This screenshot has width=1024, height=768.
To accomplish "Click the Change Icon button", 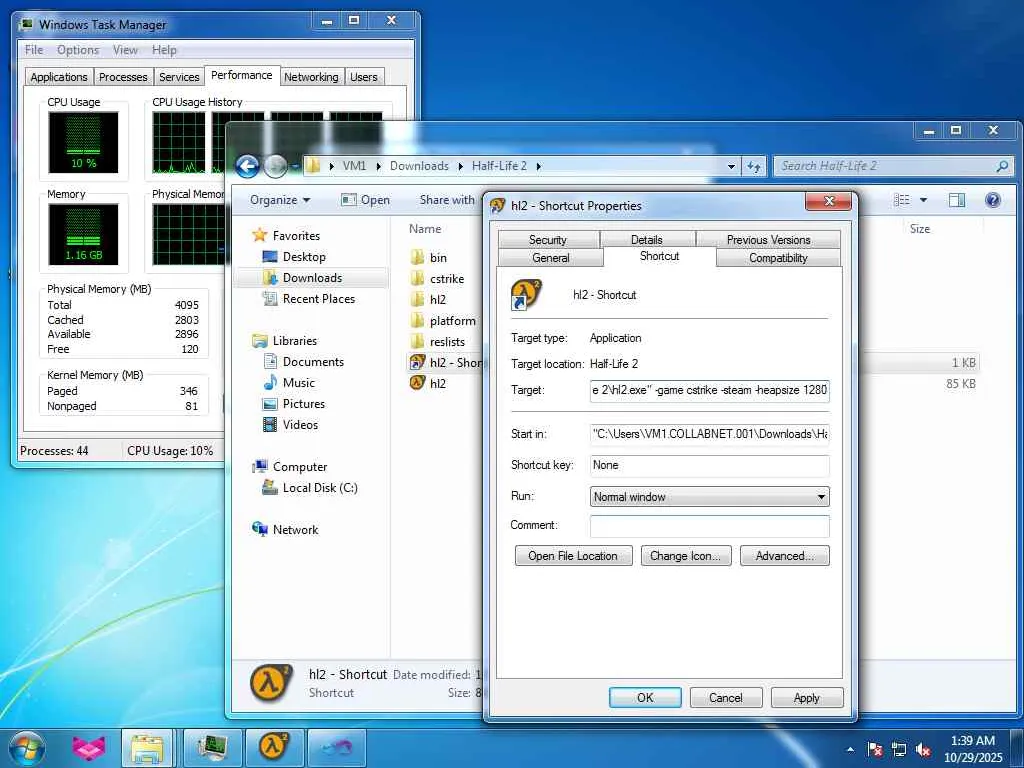I will [x=686, y=556].
